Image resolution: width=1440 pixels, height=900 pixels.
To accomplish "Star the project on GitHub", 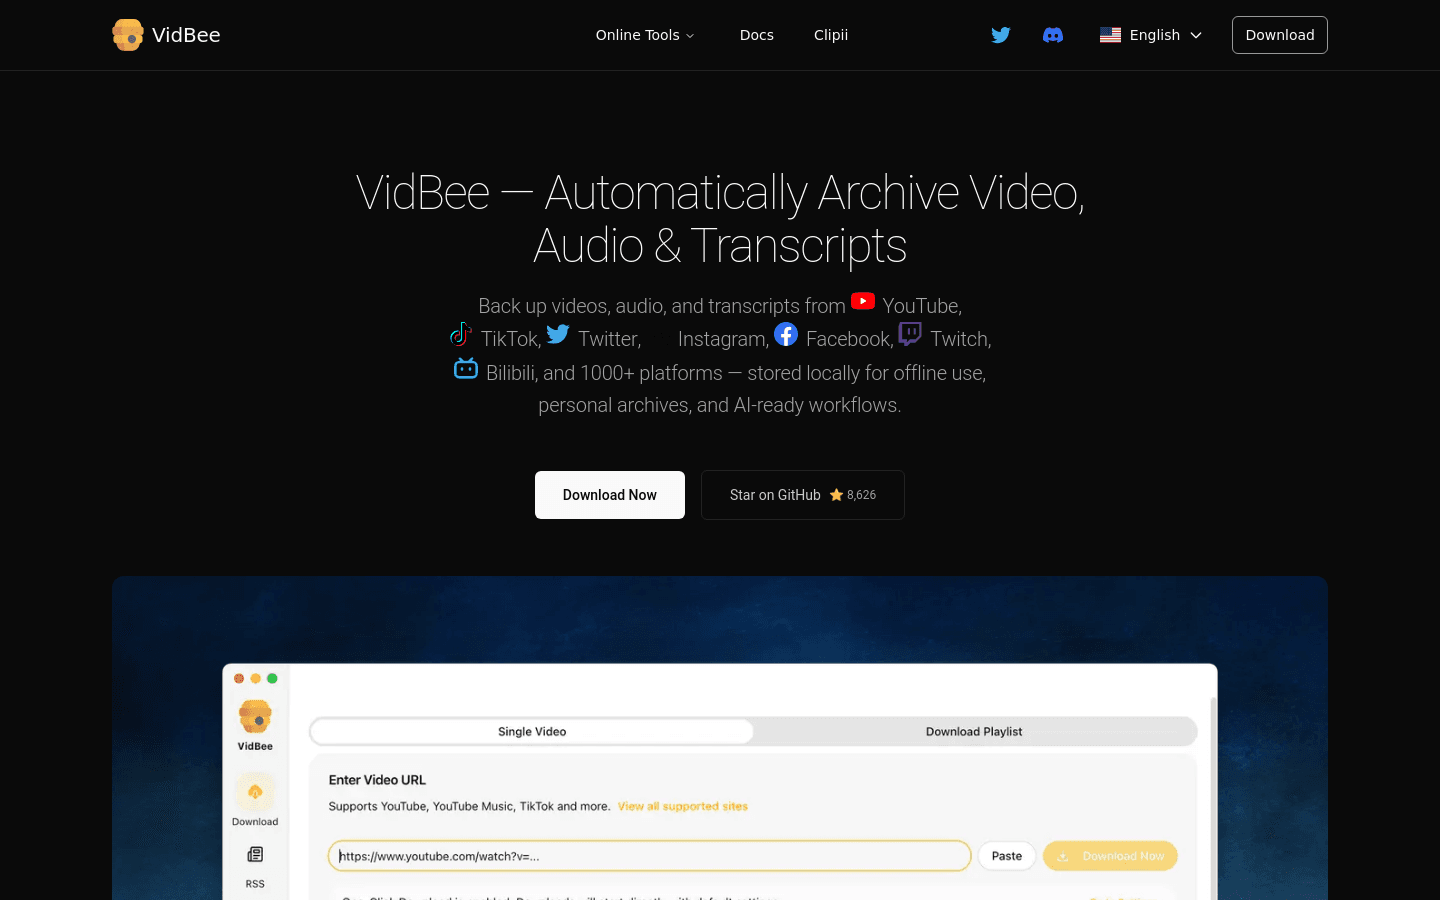I will coord(802,494).
